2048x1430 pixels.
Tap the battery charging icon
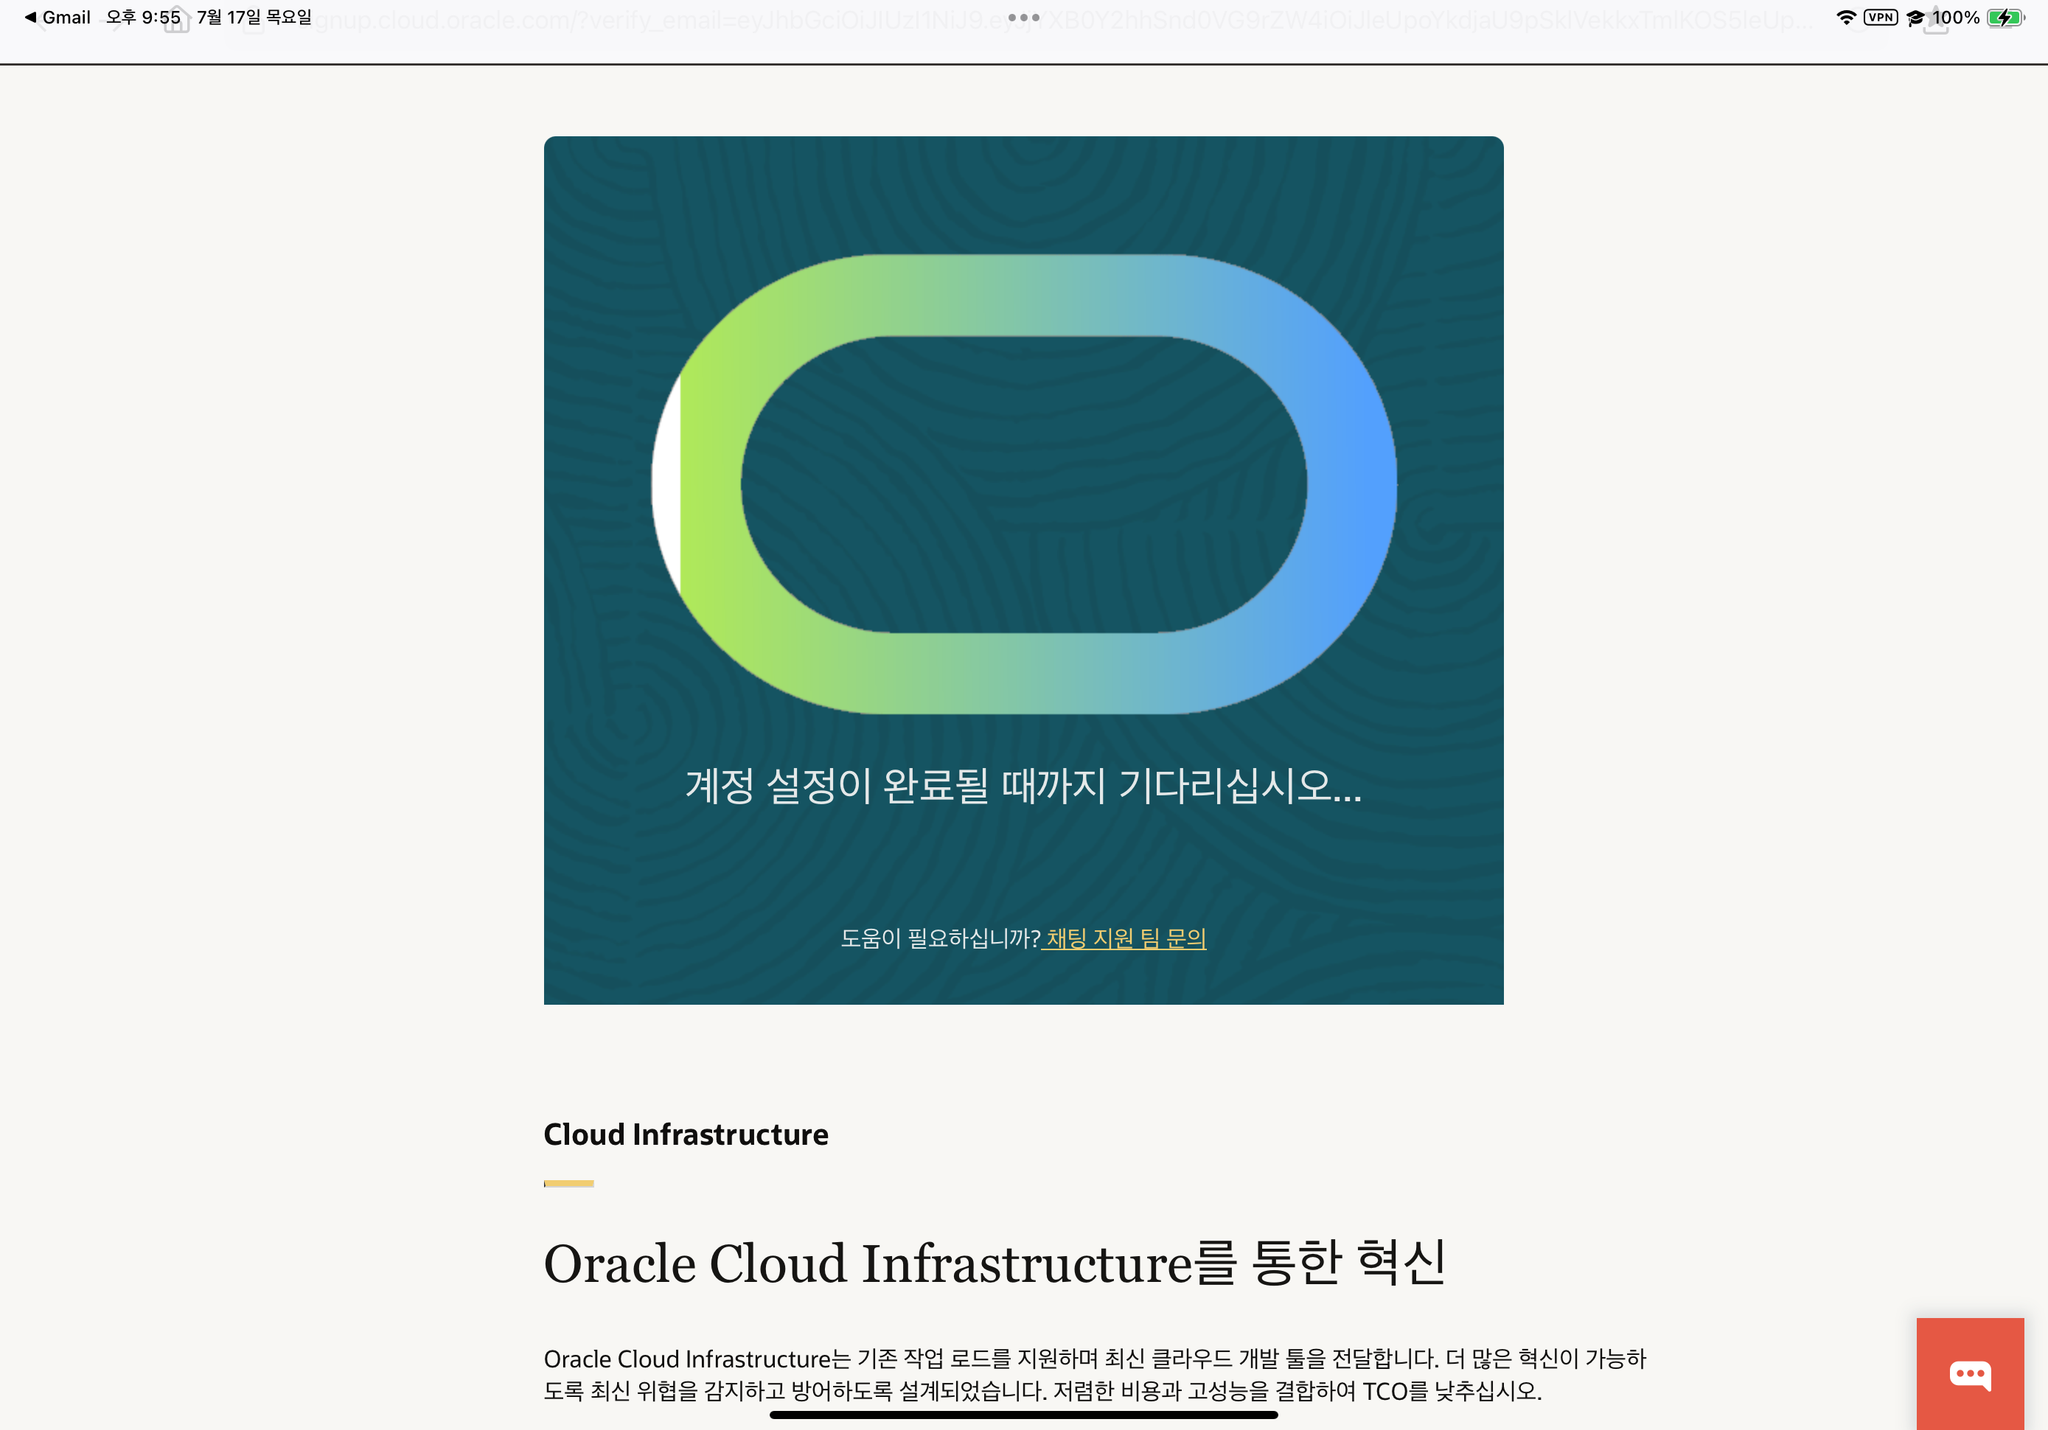tap(2005, 17)
